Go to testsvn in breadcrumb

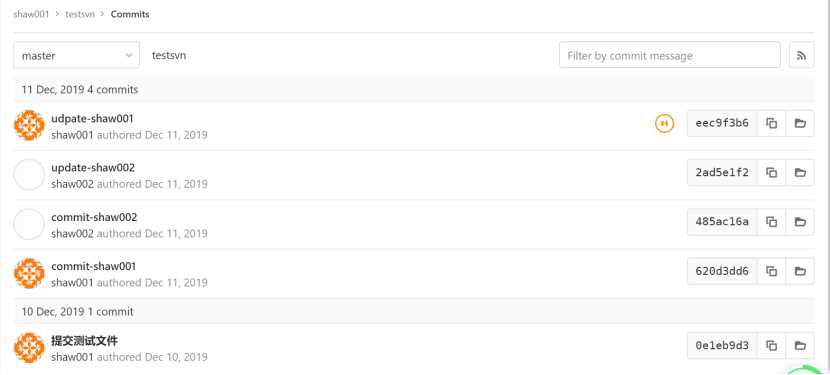(x=80, y=14)
